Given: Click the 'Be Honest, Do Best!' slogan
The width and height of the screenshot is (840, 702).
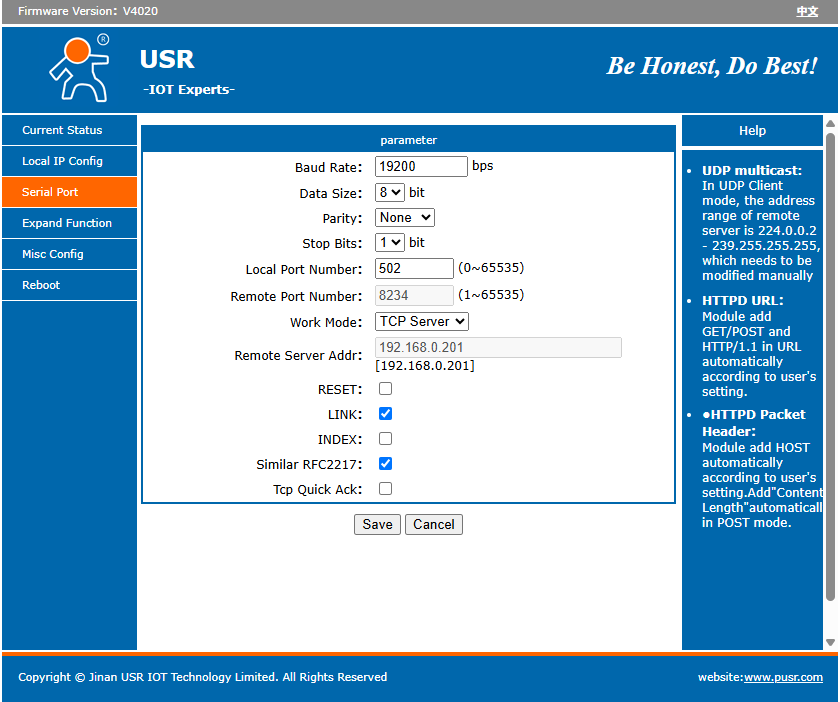Looking at the screenshot, I should click(711, 66).
